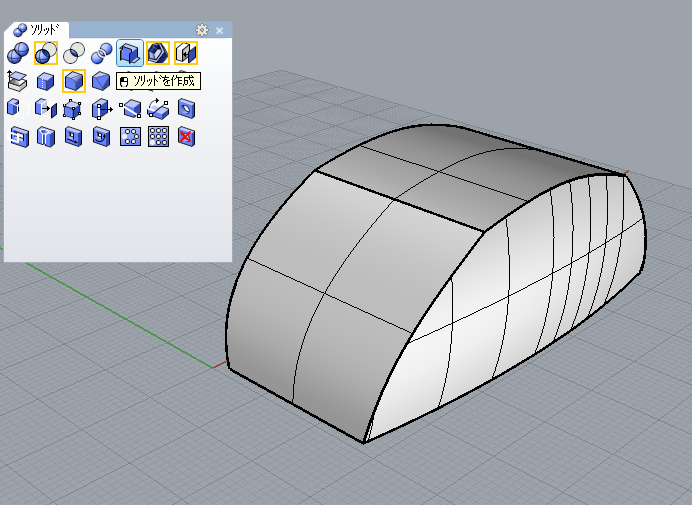692x505 pixels.
Task: Select the cube icon with diagonal creased faces
Action: 102,81
